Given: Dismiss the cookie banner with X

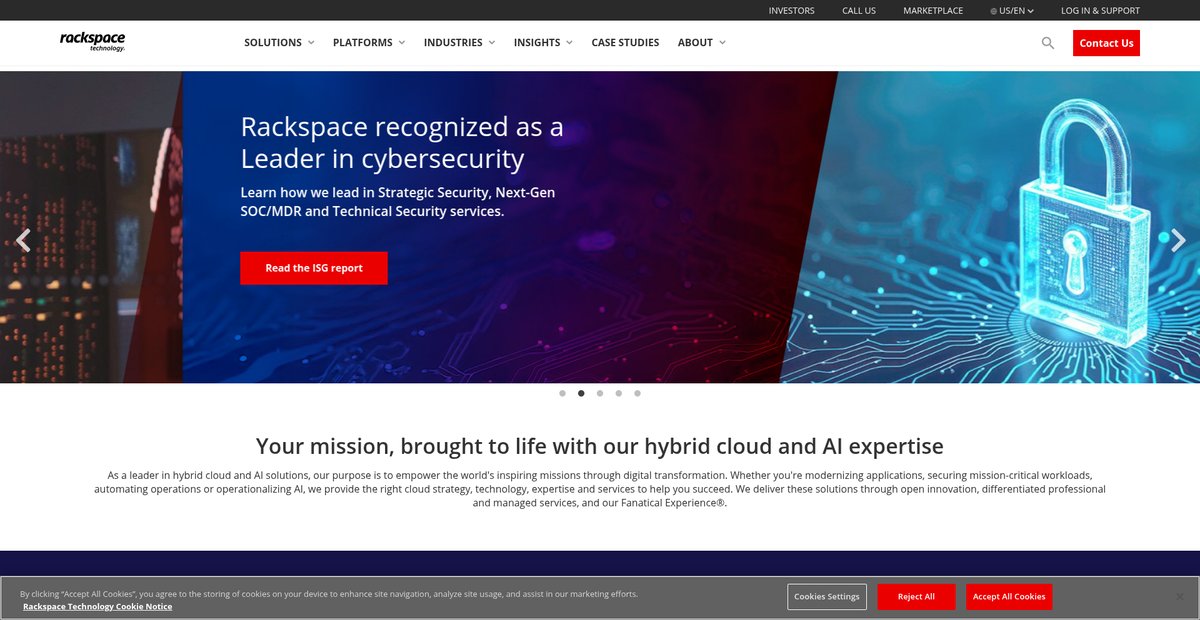Looking at the screenshot, I should click(1180, 597).
